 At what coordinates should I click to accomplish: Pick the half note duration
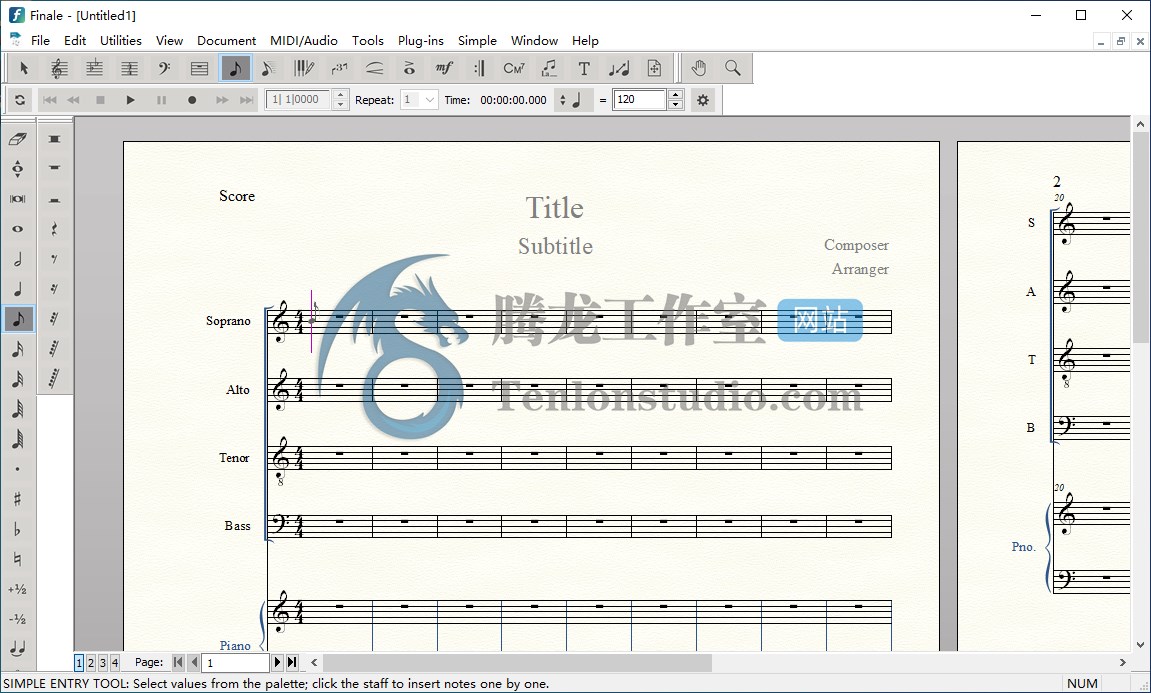pos(18,259)
